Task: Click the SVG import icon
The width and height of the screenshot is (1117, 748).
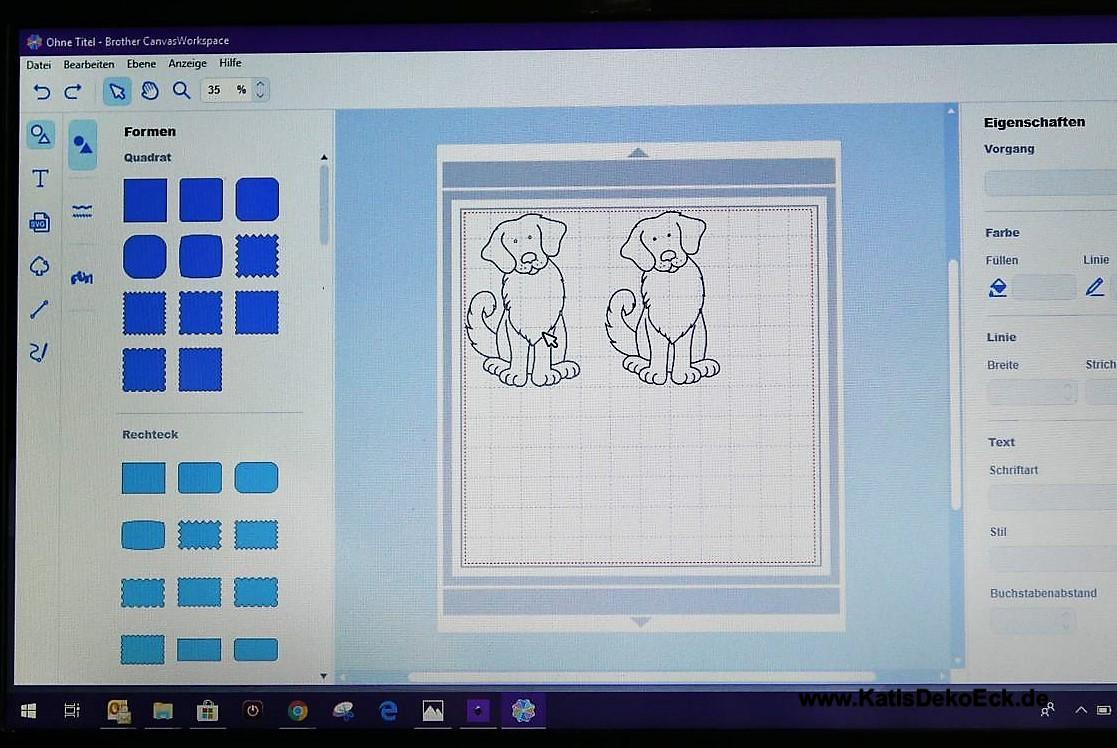Action: [x=40, y=222]
